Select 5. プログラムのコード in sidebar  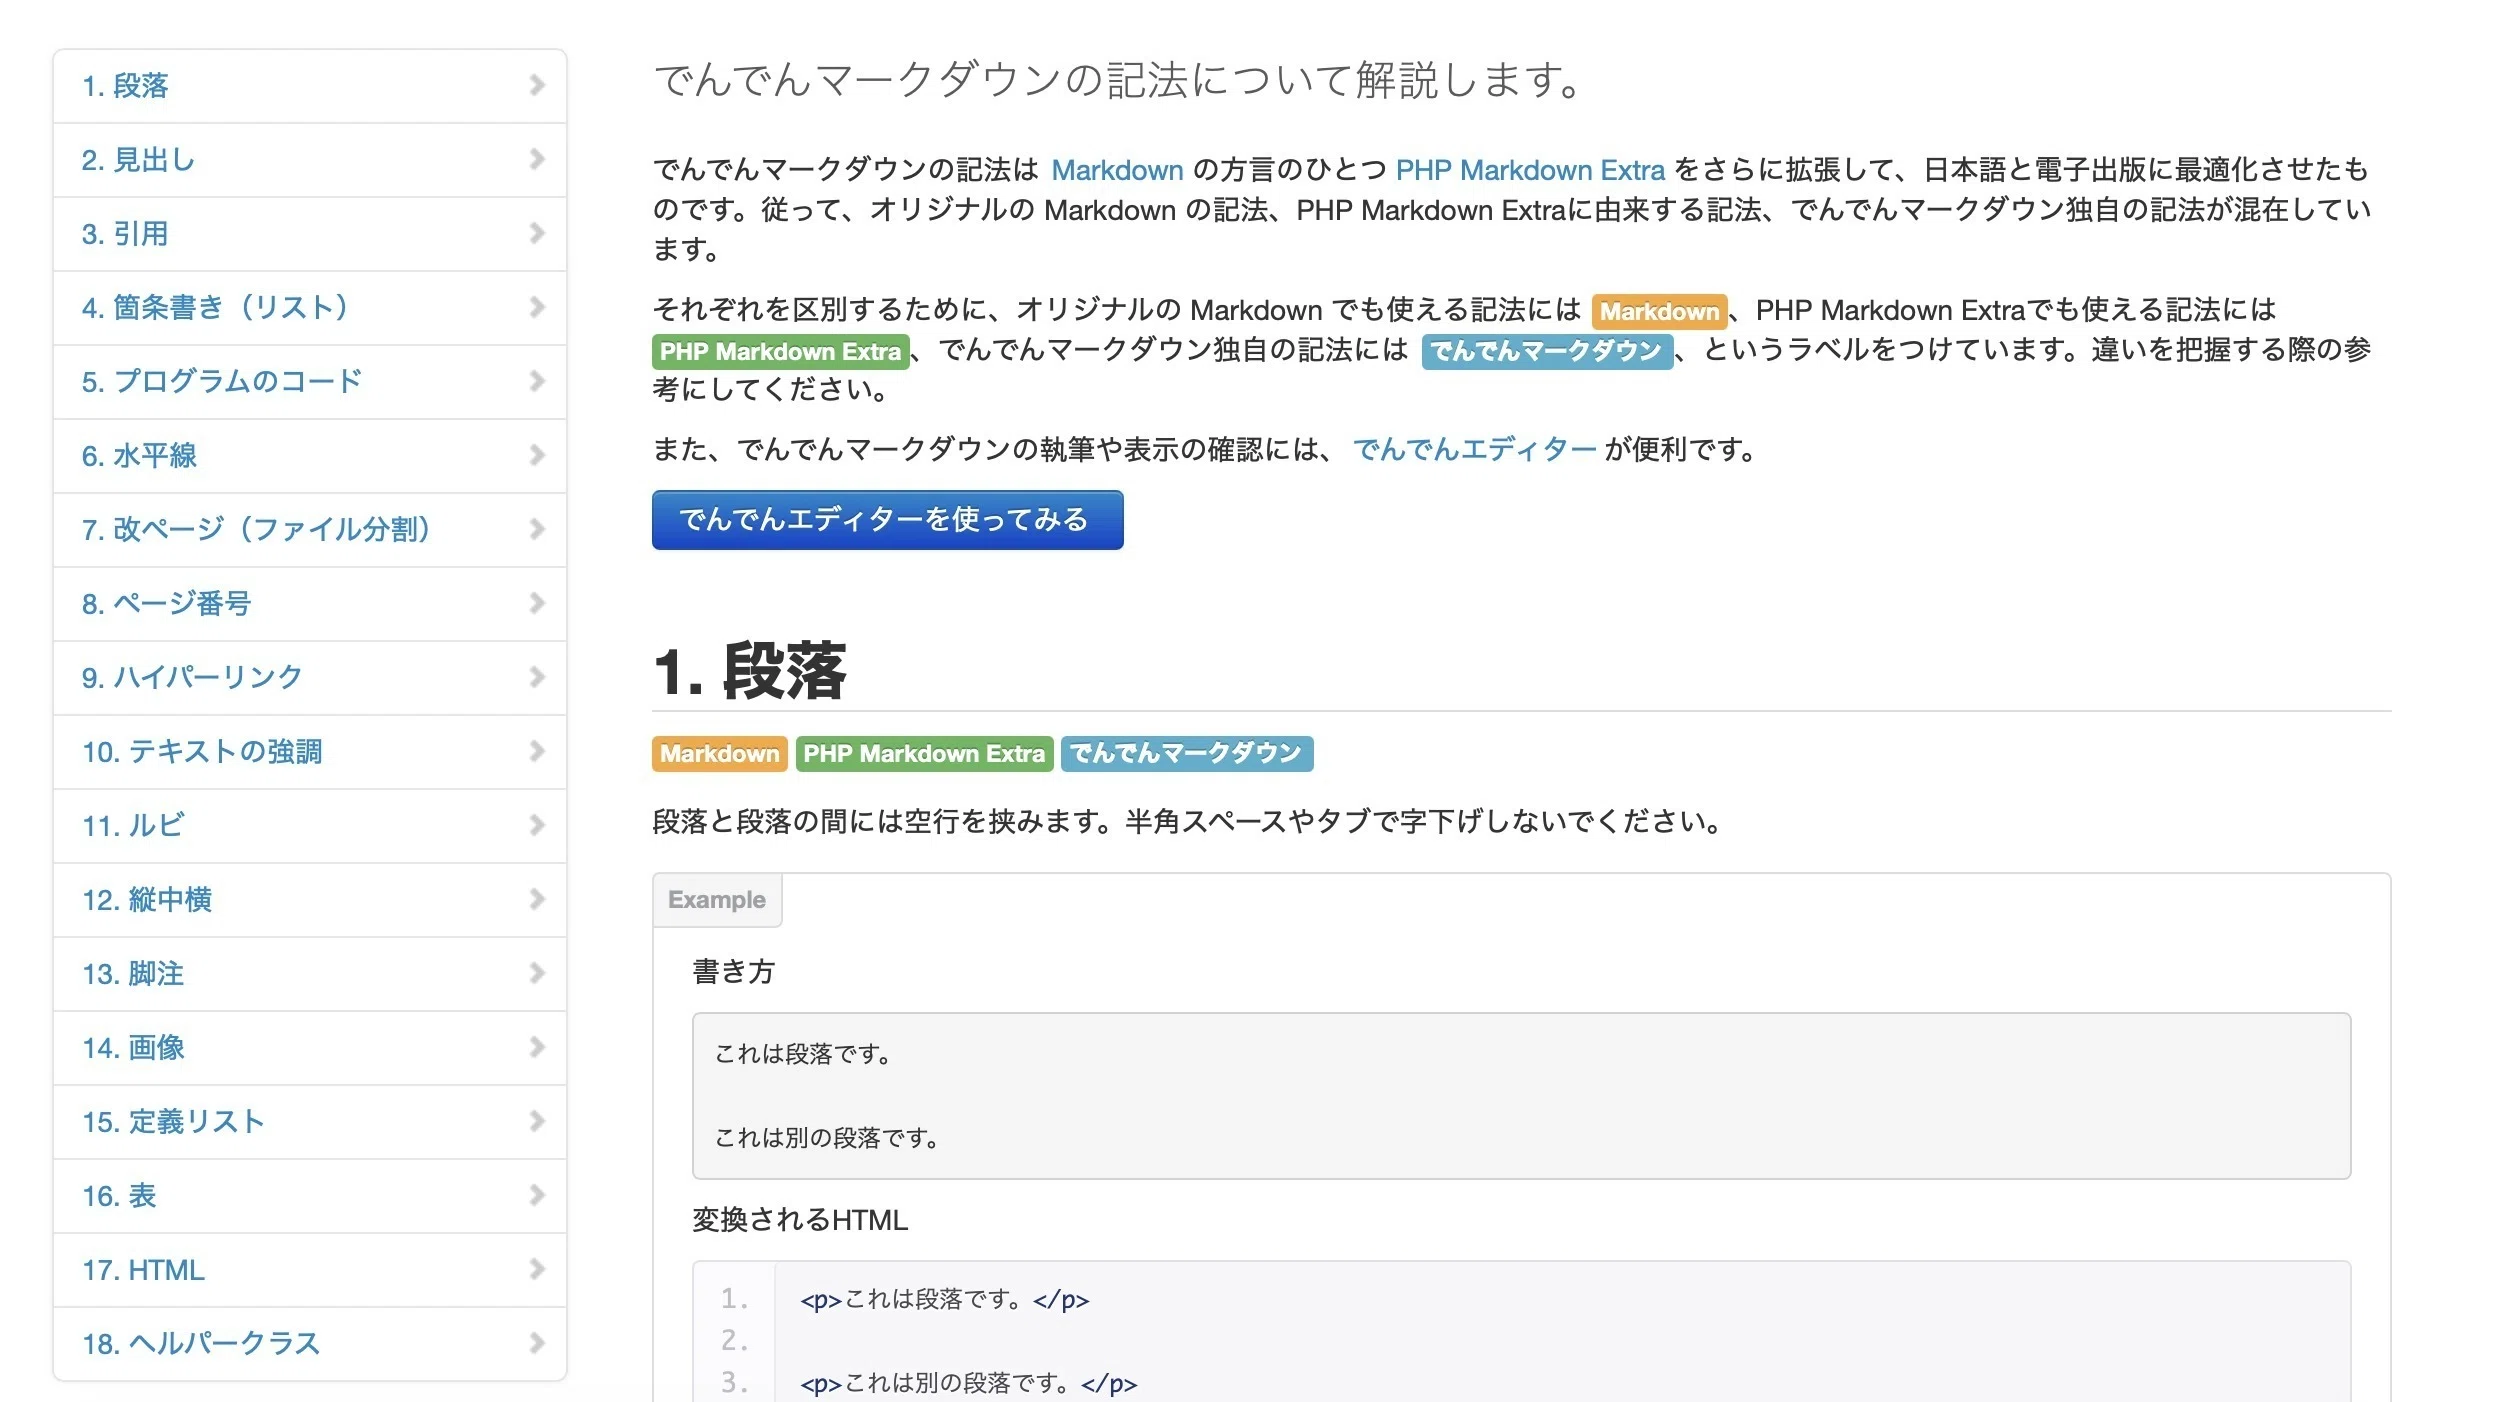tap(310, 382)
